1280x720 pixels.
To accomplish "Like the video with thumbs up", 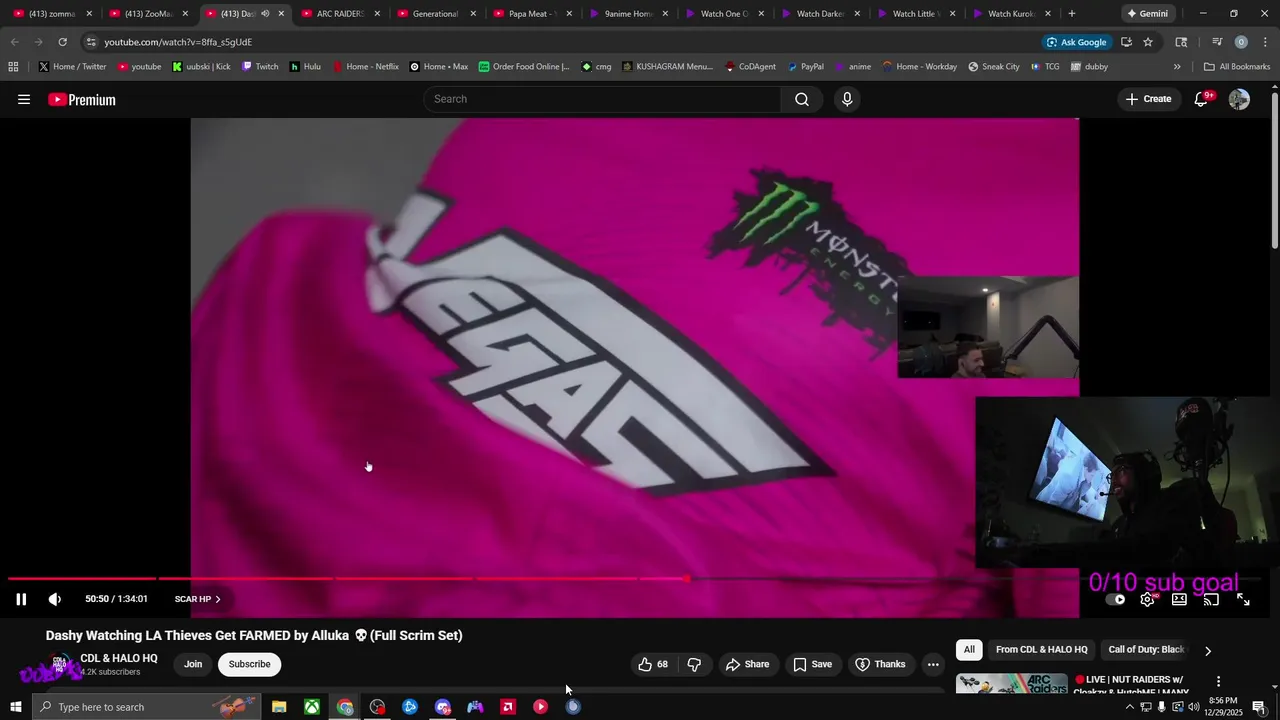I will click(653, 664).
